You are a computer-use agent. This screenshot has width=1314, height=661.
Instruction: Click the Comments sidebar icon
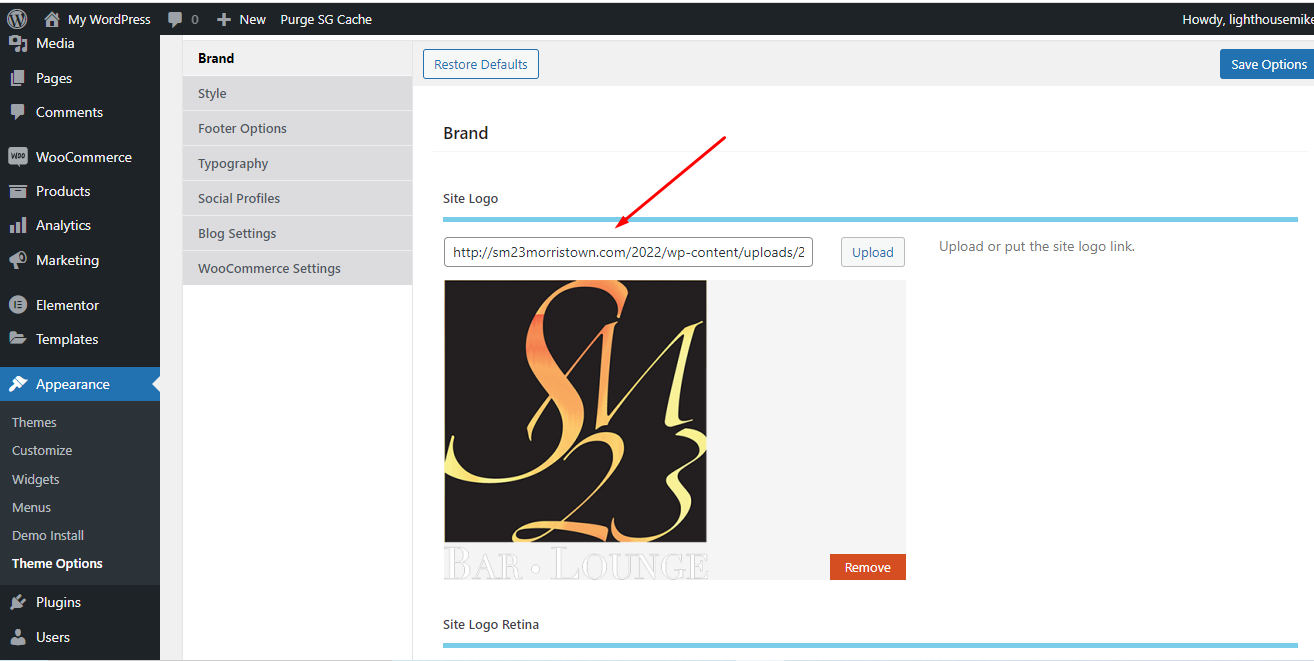tap(17, 112)
